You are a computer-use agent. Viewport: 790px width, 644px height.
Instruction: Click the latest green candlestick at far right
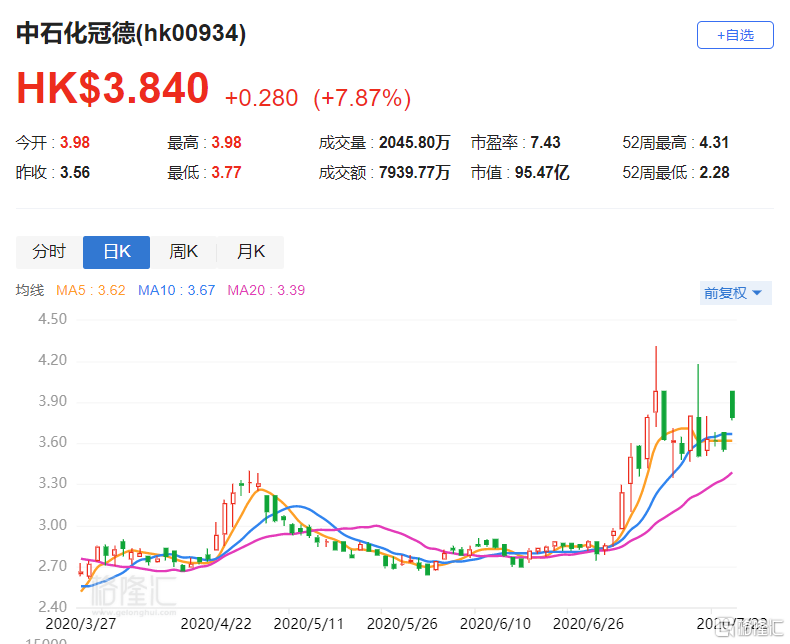click(733, 404)
